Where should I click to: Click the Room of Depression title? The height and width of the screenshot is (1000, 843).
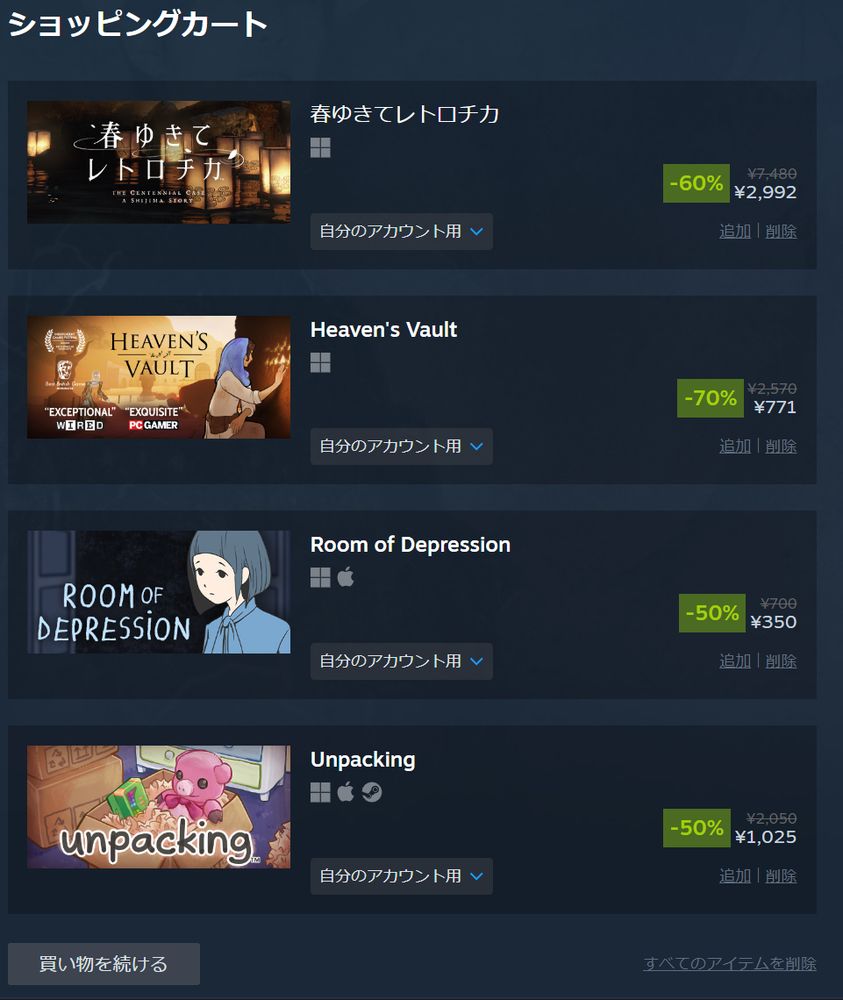[x=410, y=545]
